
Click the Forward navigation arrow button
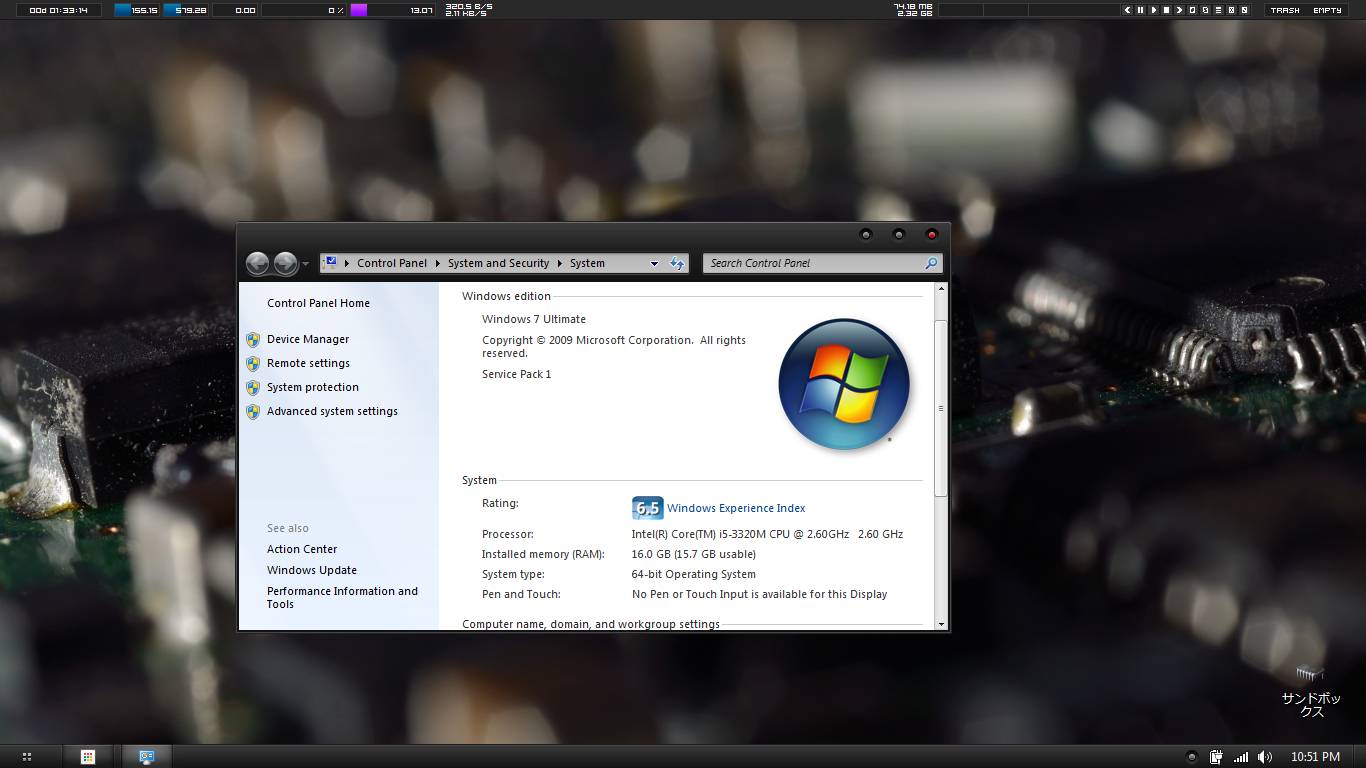pos(285,263)
